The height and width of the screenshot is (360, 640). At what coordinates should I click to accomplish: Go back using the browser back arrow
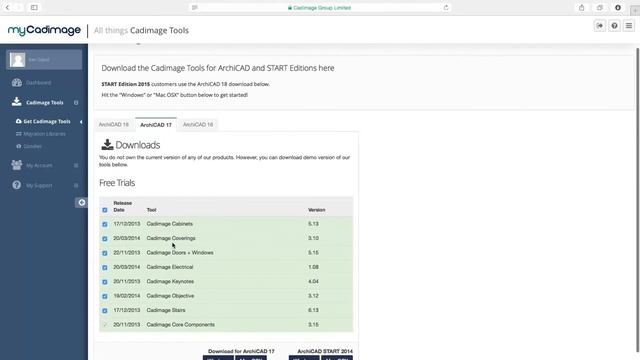click(x=7, y=7)
